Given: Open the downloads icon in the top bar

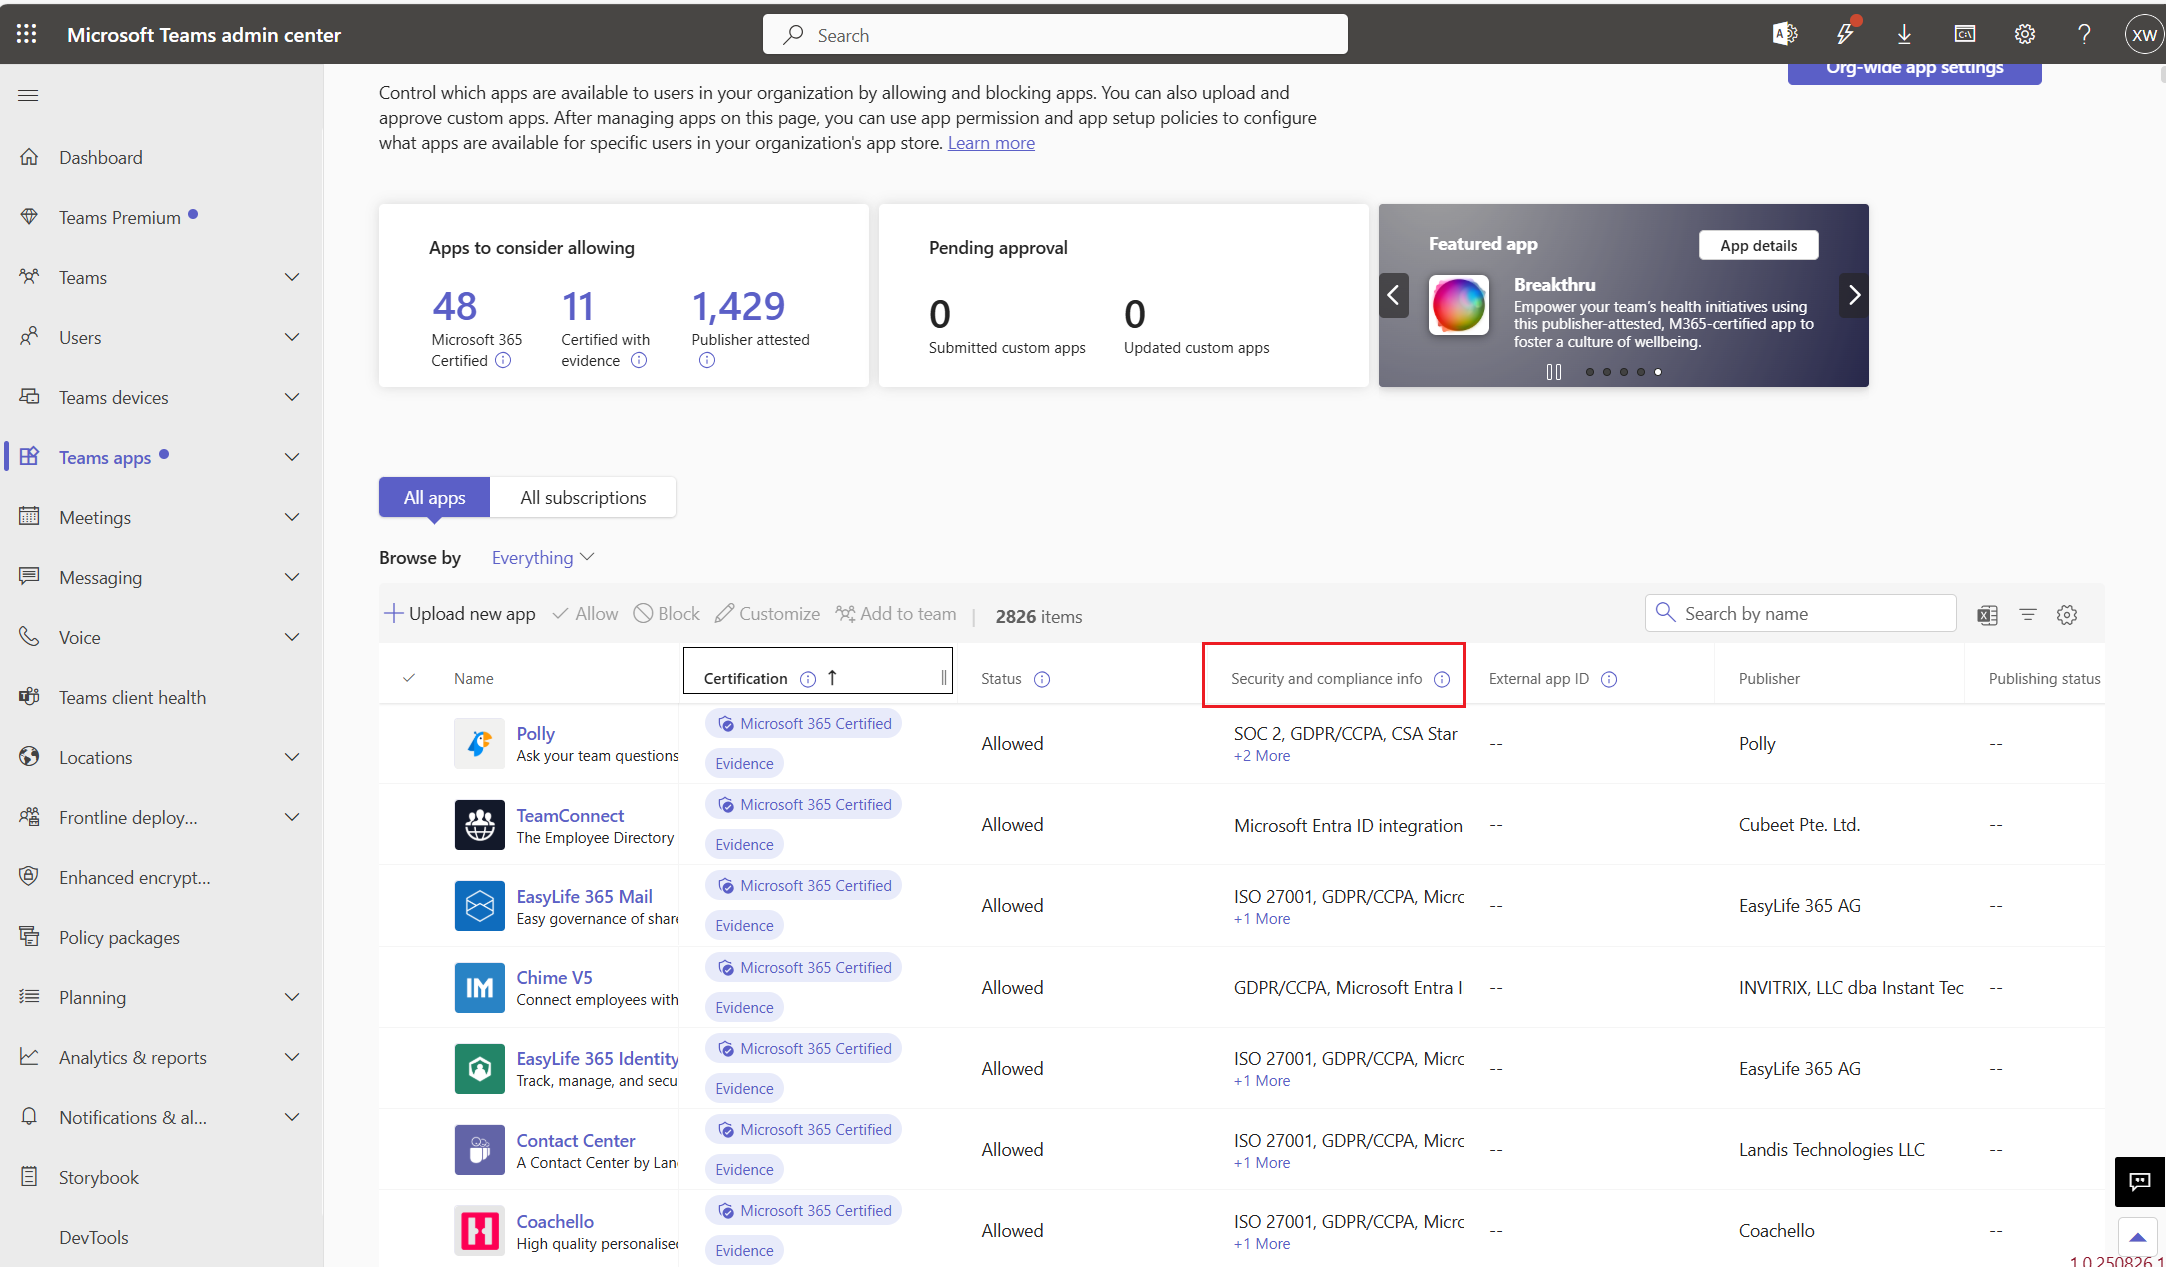Looking at the screenshot, I should (1905, 33).
